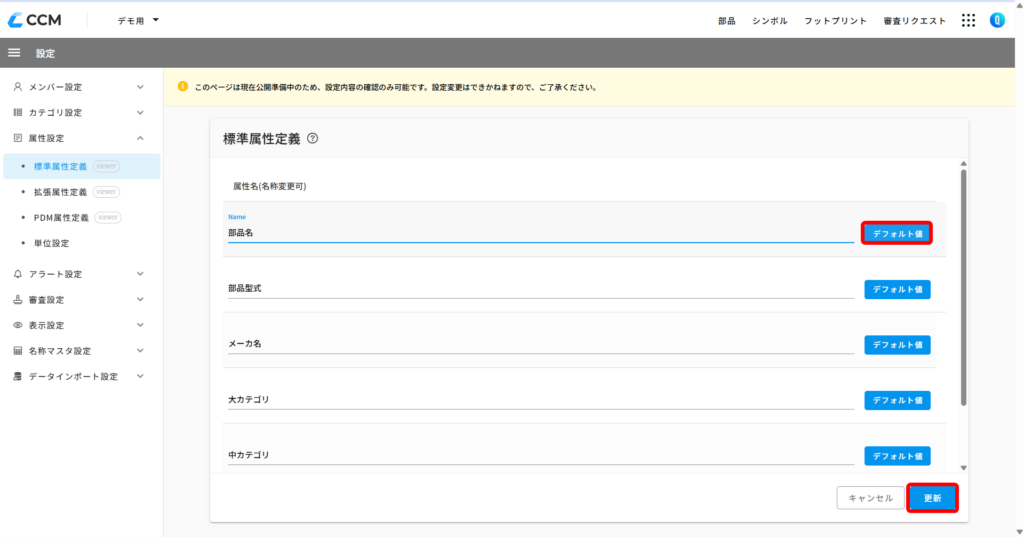This screenshot has width=1024, height=537.
Task: Click the viewer badge beside 拡張属性定義
Action: [x=106, y=191]
